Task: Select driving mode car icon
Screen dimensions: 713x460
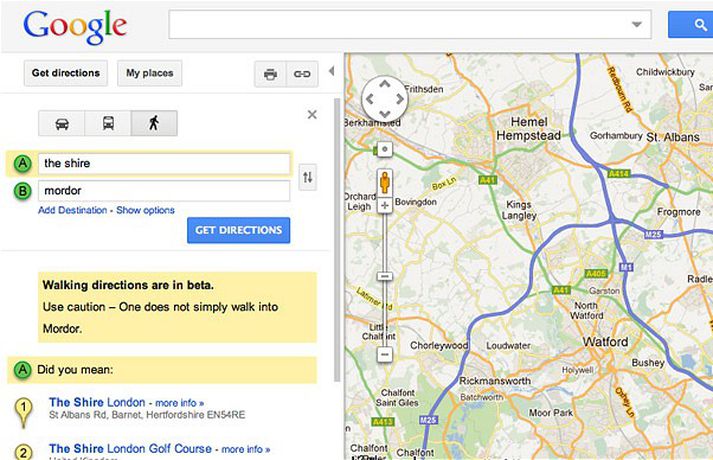Action: tap(62, 123)
